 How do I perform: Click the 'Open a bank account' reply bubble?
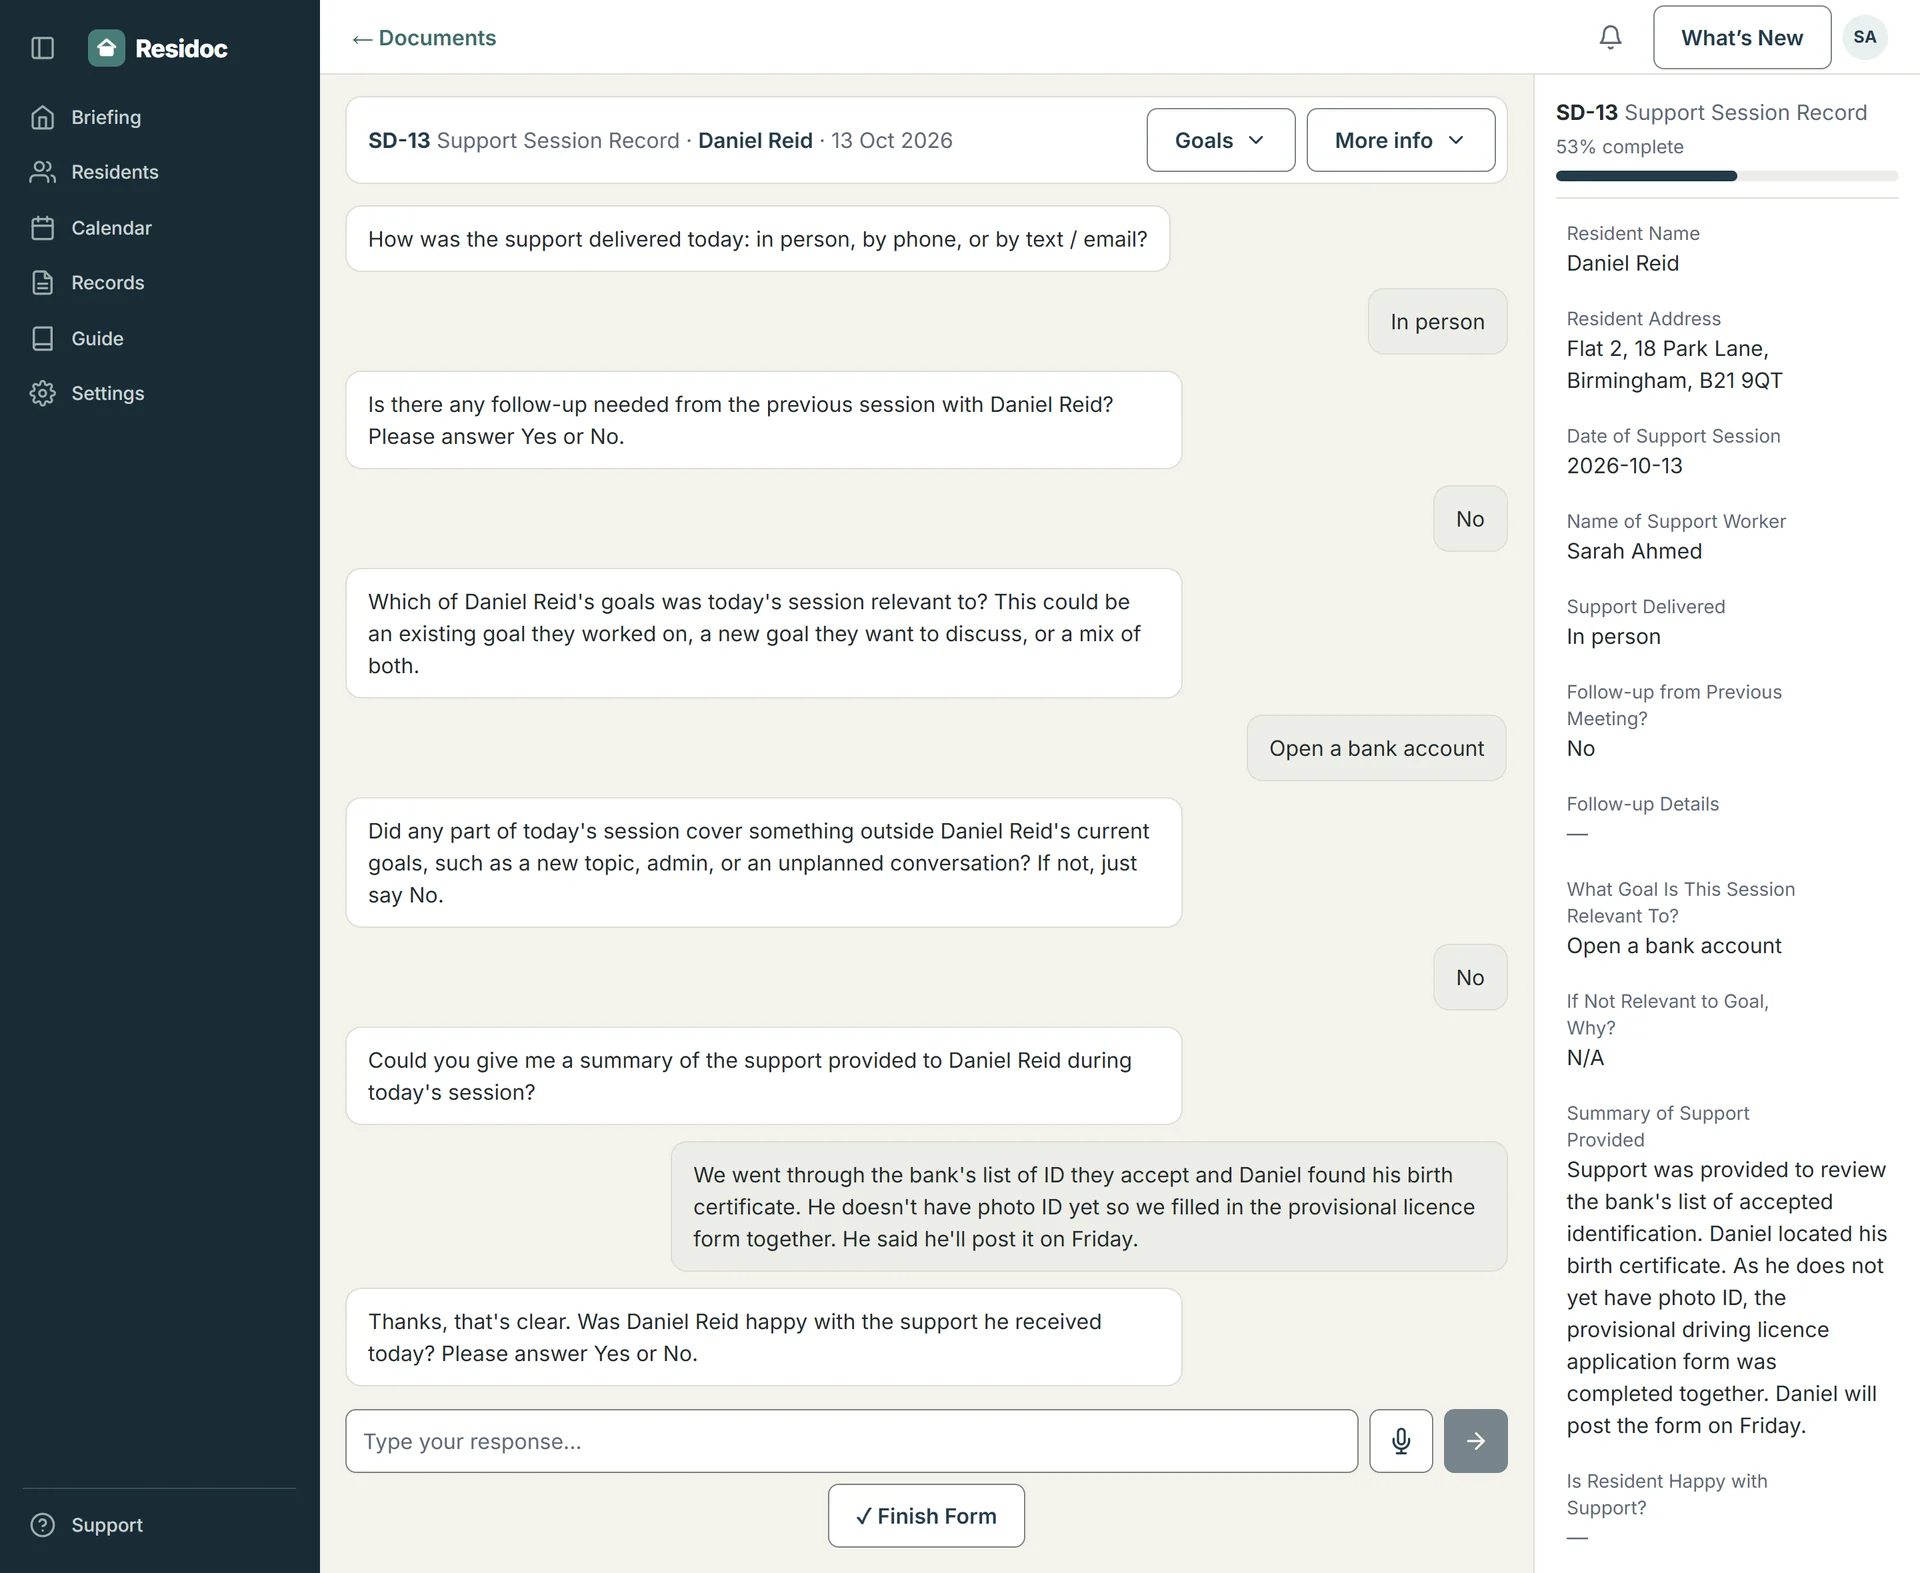click(x=1377, y=748)
